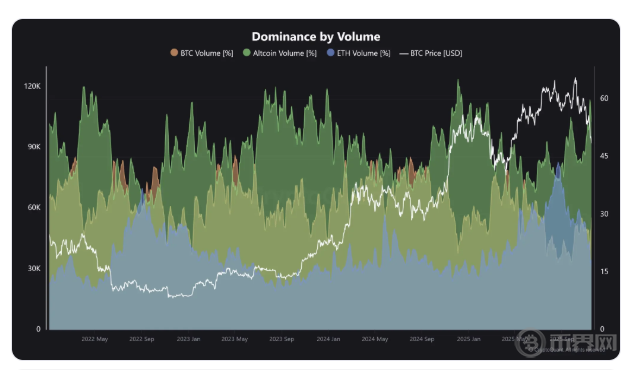
Task: Toggle the ETH Volume [%] legend entry
Action: point(358,53)
